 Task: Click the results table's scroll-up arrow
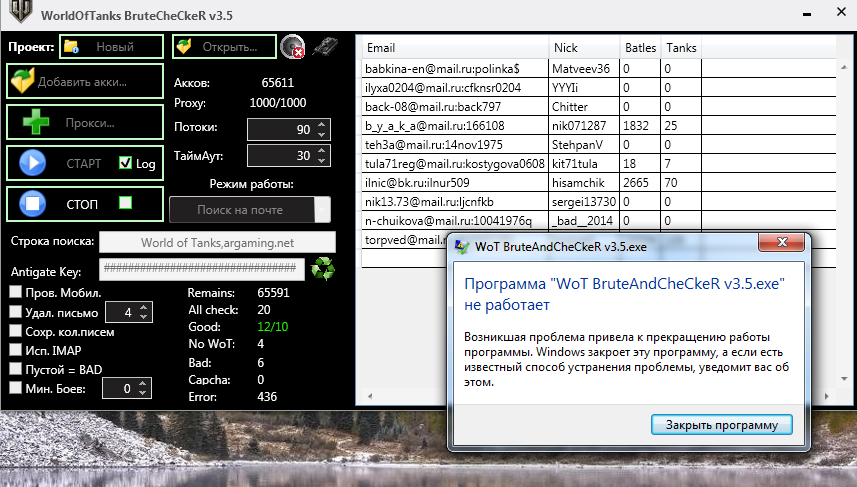[844, 67]
